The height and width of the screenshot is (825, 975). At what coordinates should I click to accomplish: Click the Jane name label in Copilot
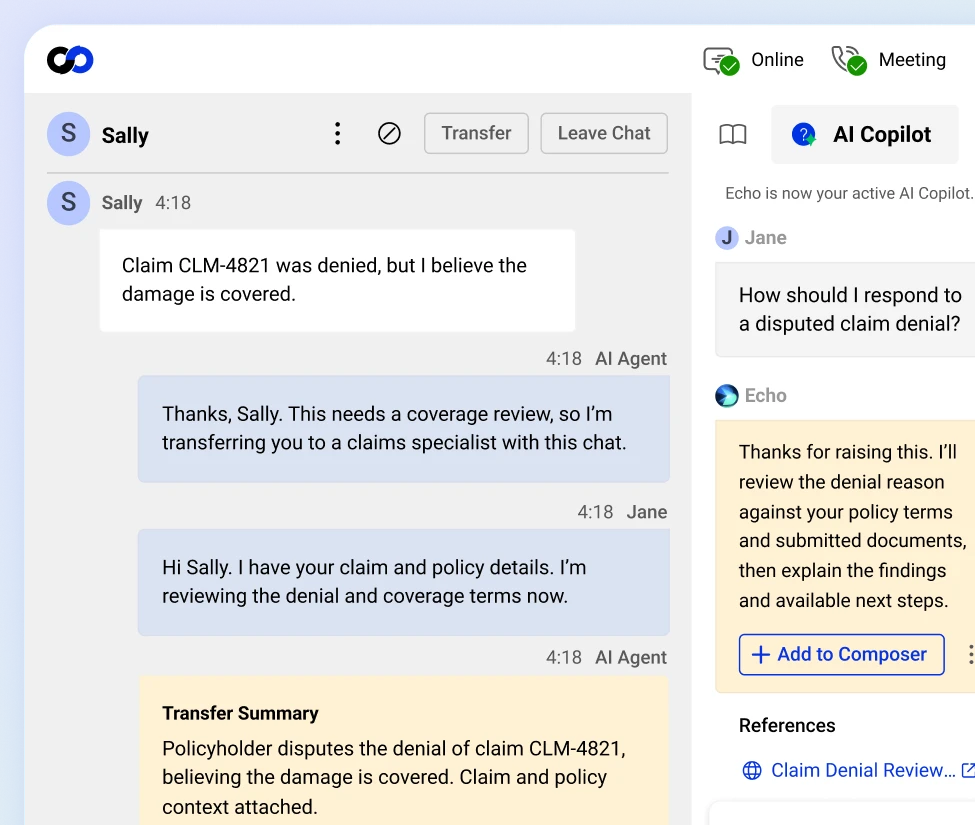(765, 237)
